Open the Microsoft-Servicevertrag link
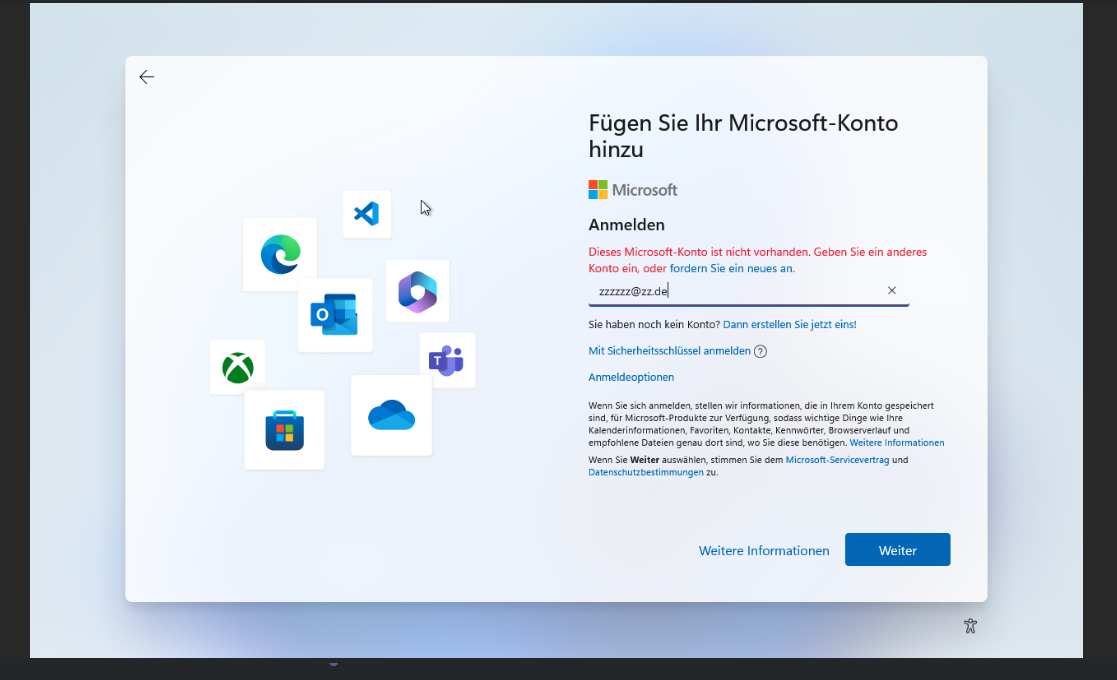Image resolution: width=1117 pixels, height=680 pixels. point(837,460)
